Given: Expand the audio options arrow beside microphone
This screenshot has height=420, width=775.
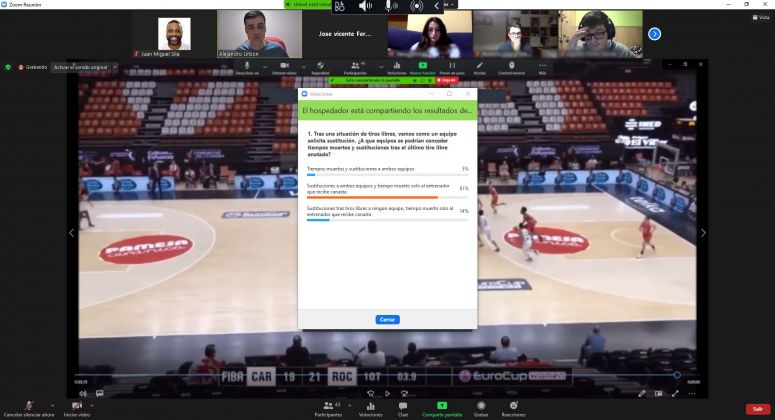Looking at the screenshot, I should pyautogui.click(x=52, y=406).
